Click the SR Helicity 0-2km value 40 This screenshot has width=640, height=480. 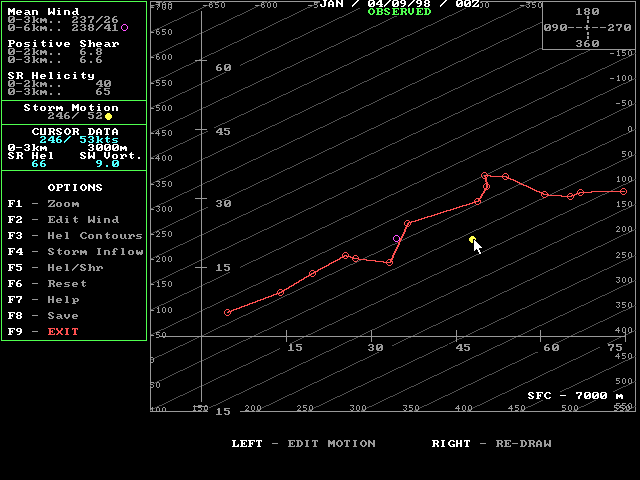103,84
